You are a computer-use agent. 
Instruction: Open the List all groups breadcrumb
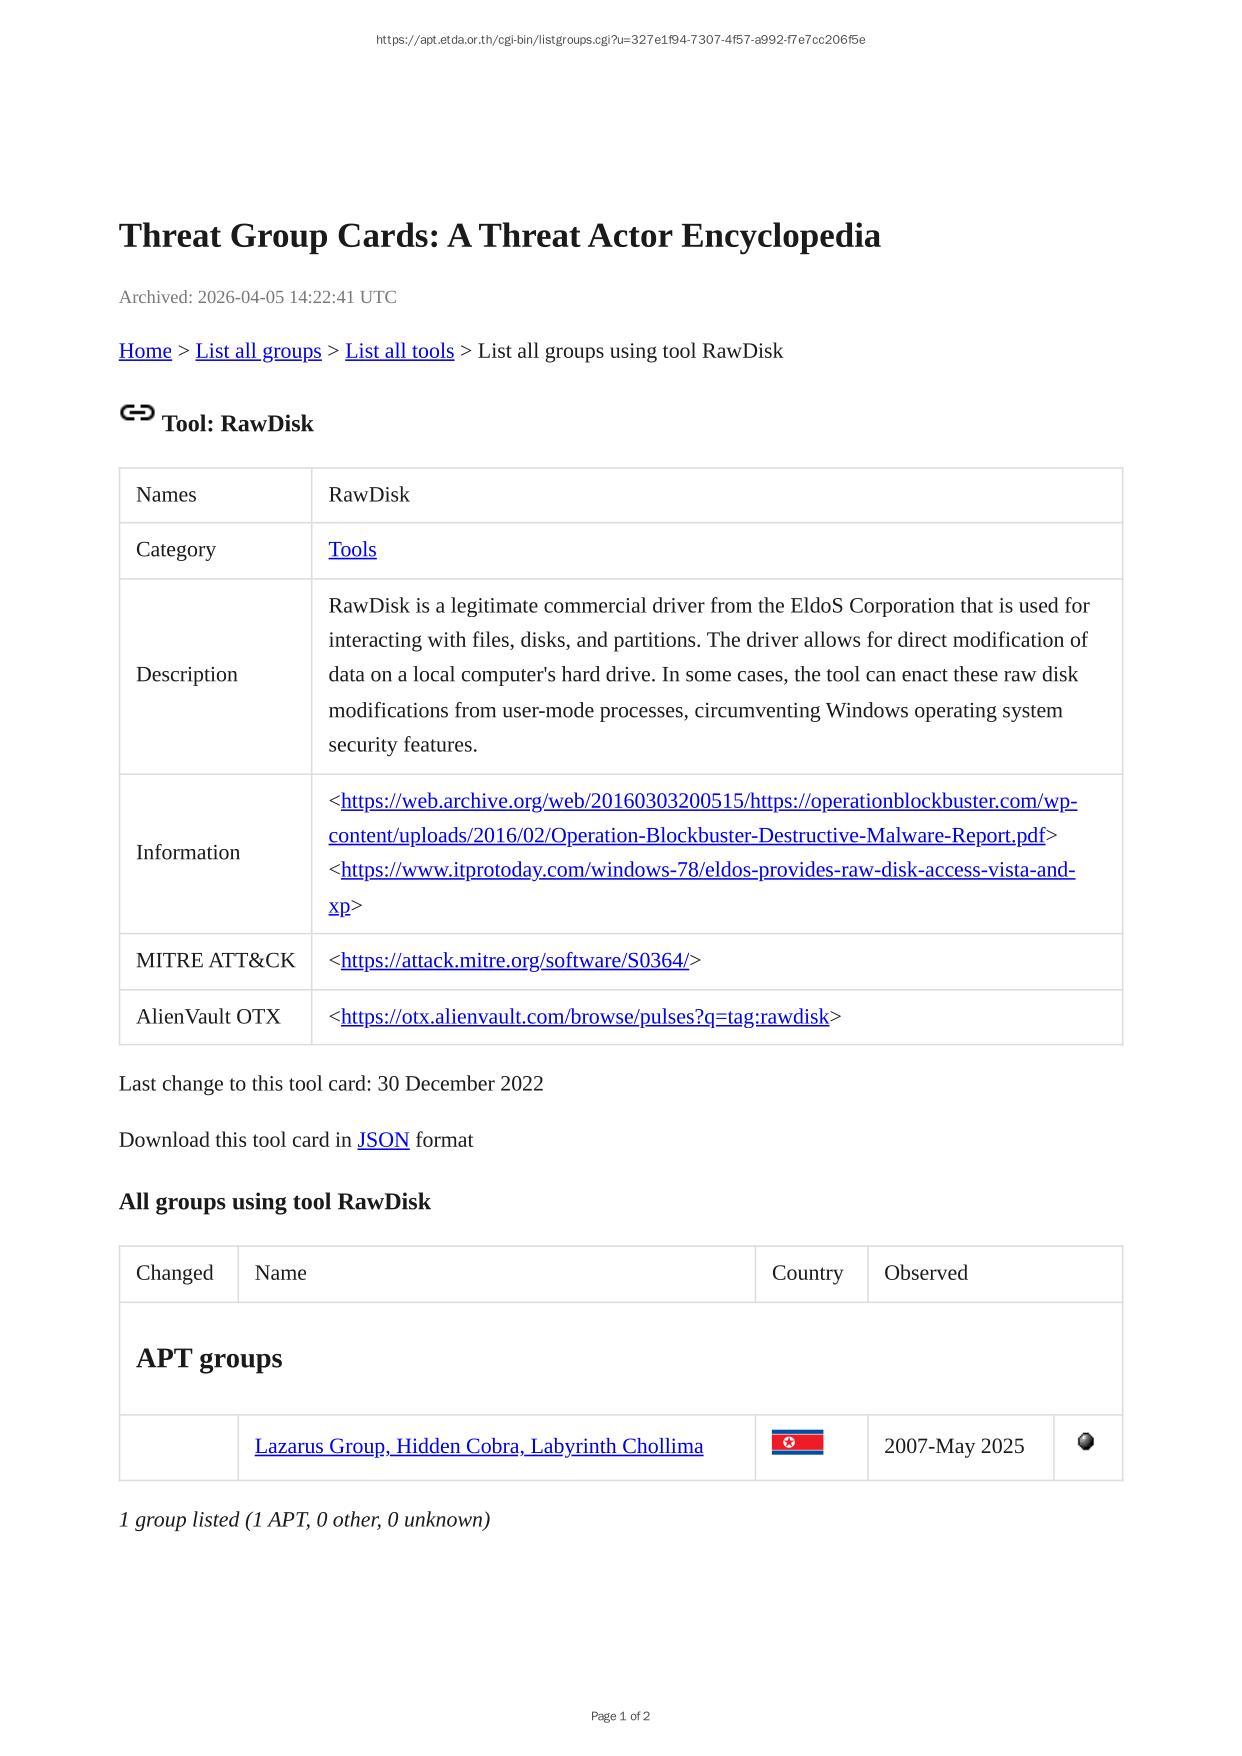[258, 351]
